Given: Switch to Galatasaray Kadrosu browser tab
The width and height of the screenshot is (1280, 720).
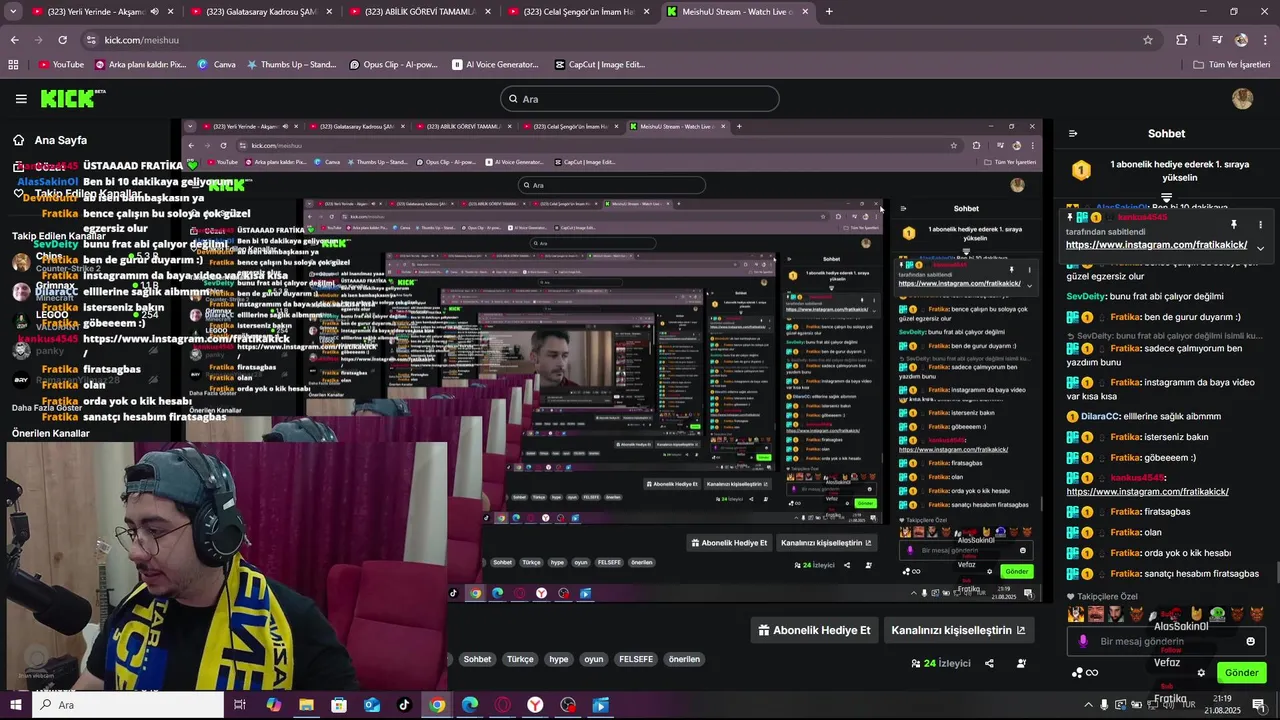Looking at the screenshot, I should point(260,11).
